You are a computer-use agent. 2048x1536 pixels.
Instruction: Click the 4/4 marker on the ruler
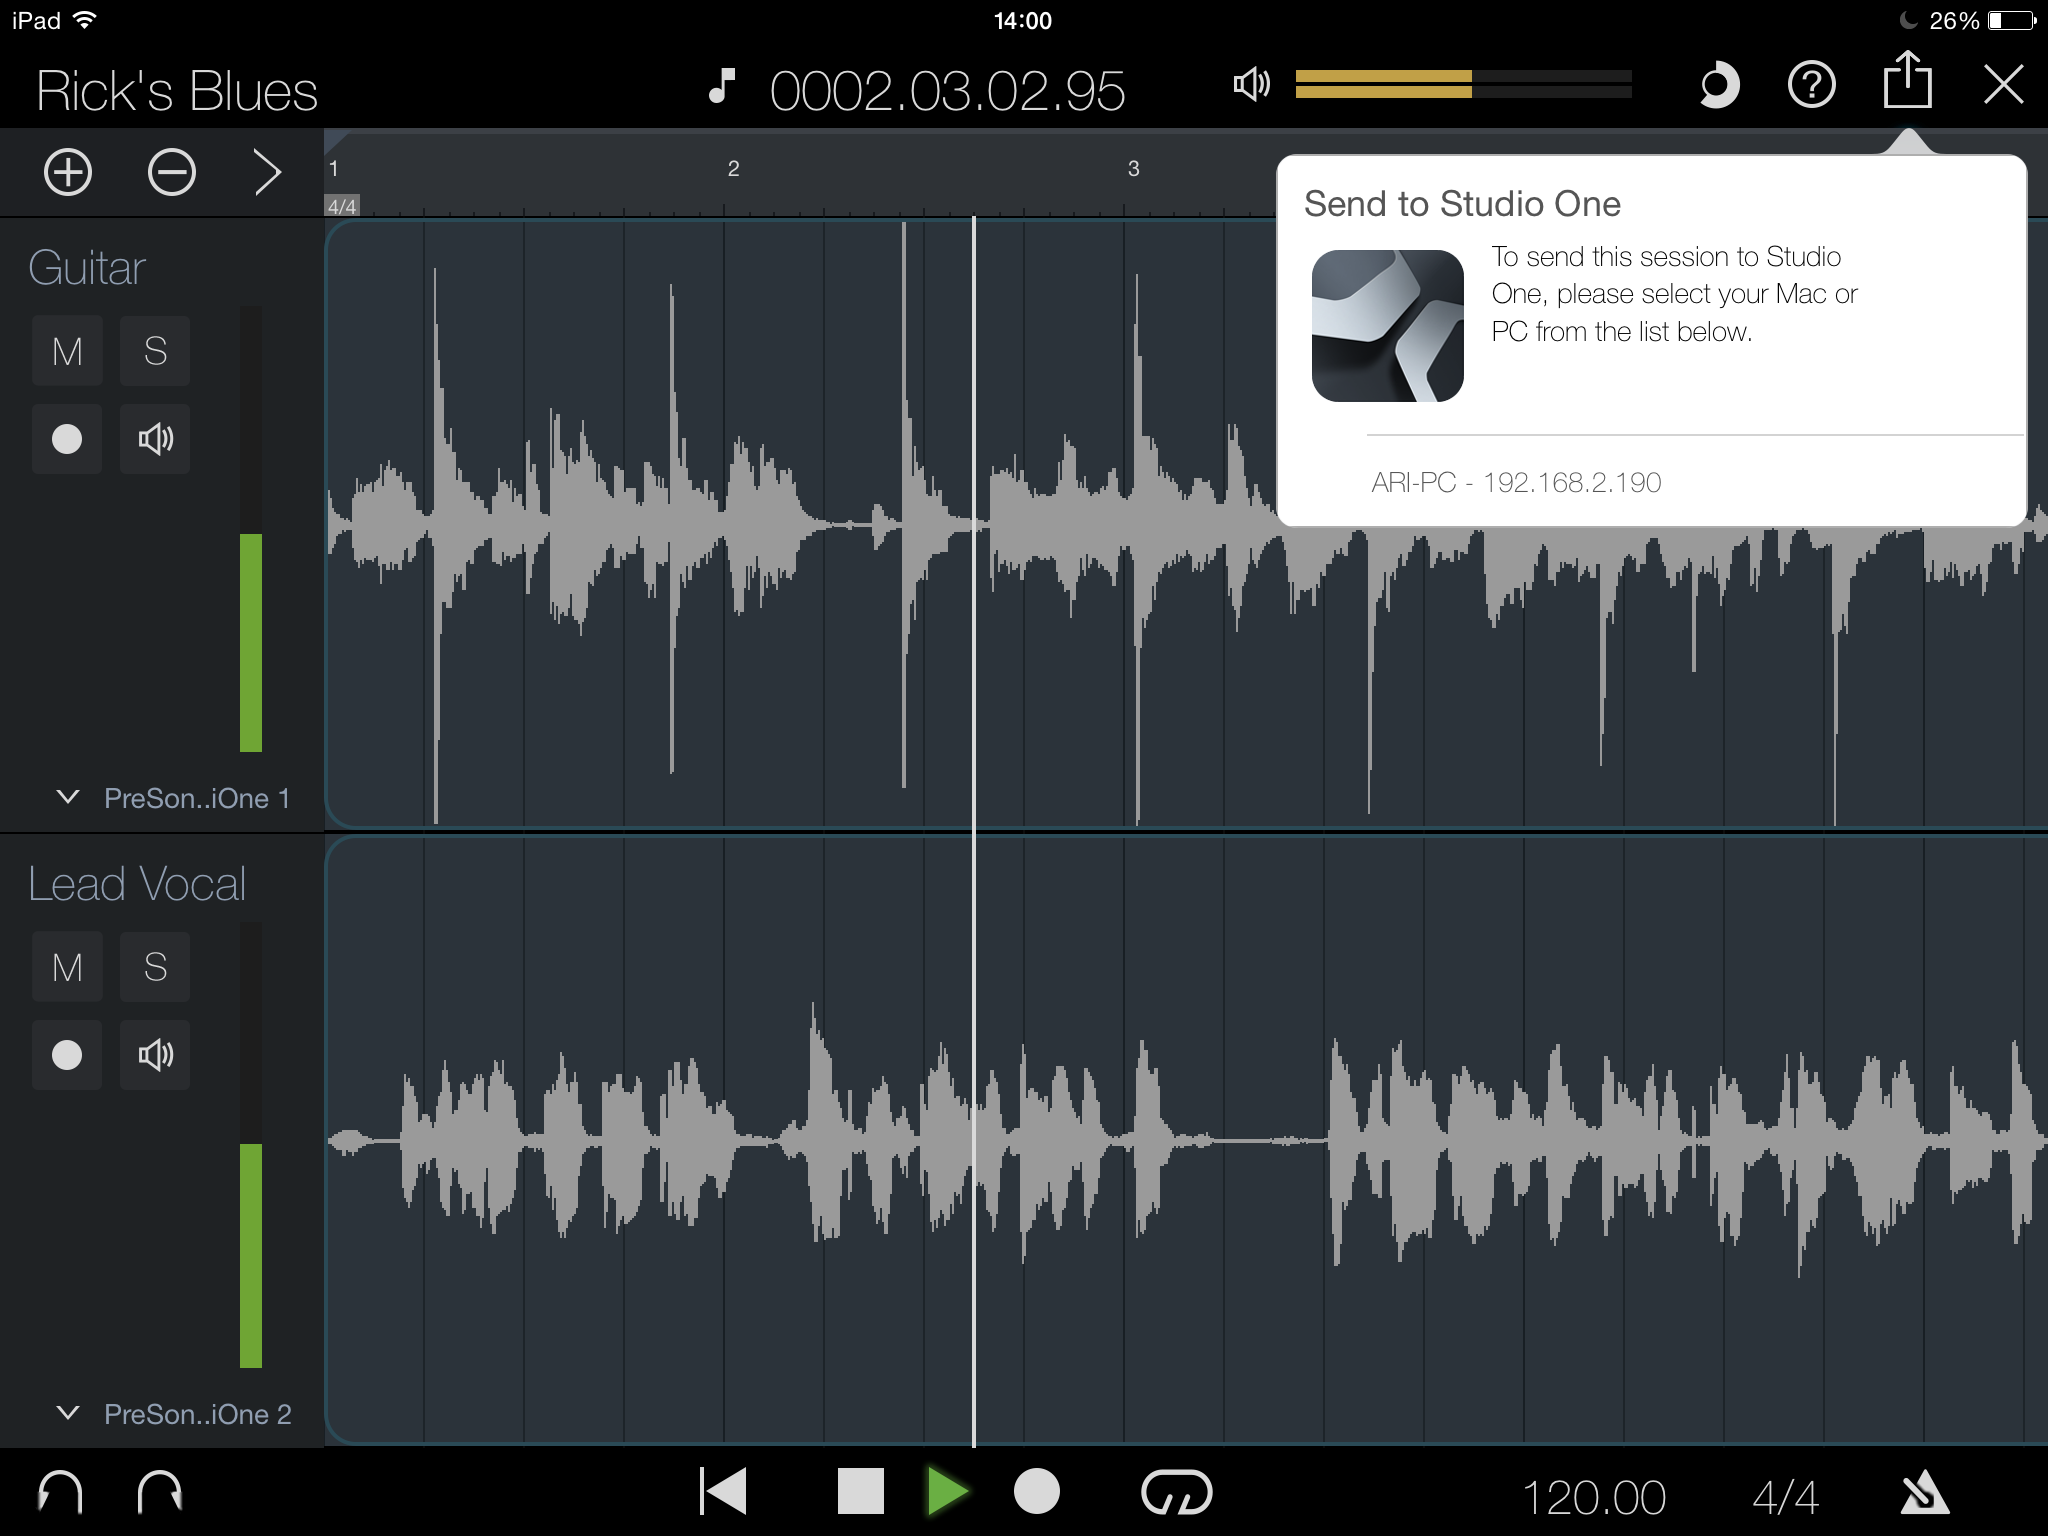click(342, 206)
